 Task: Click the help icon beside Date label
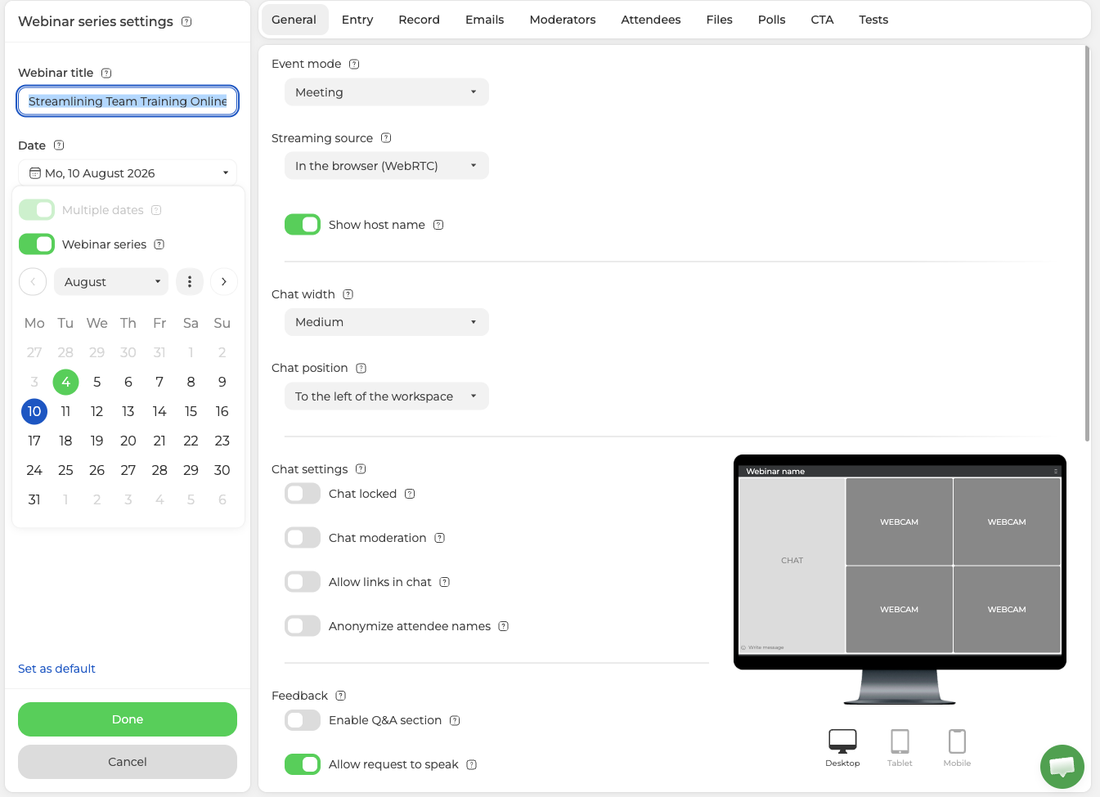tap(59, 145)
